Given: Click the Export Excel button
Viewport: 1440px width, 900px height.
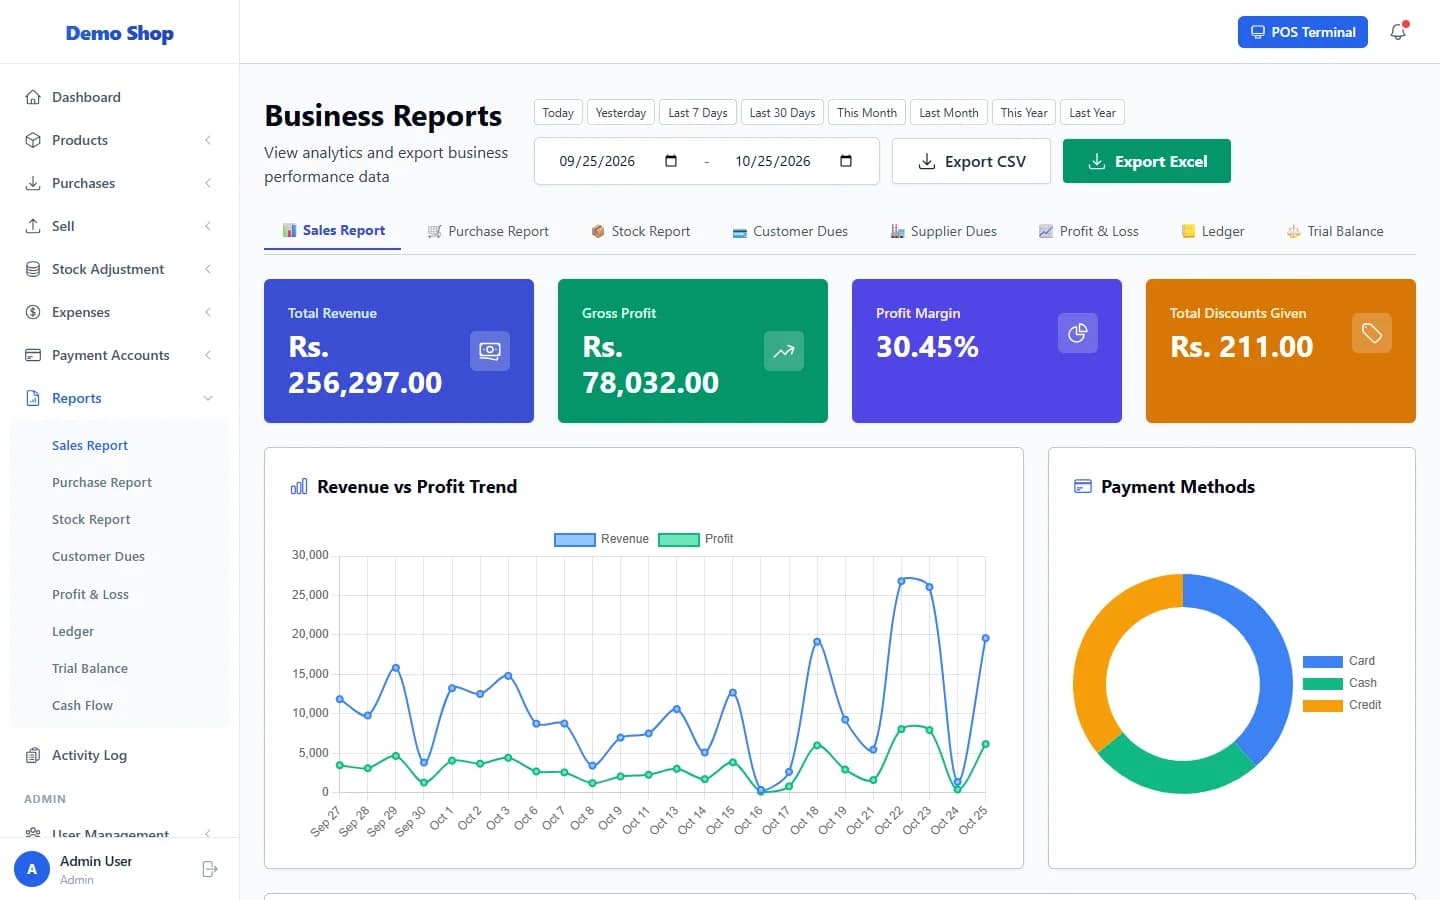Looking at the screenshot, I should tap(1147, 161).
